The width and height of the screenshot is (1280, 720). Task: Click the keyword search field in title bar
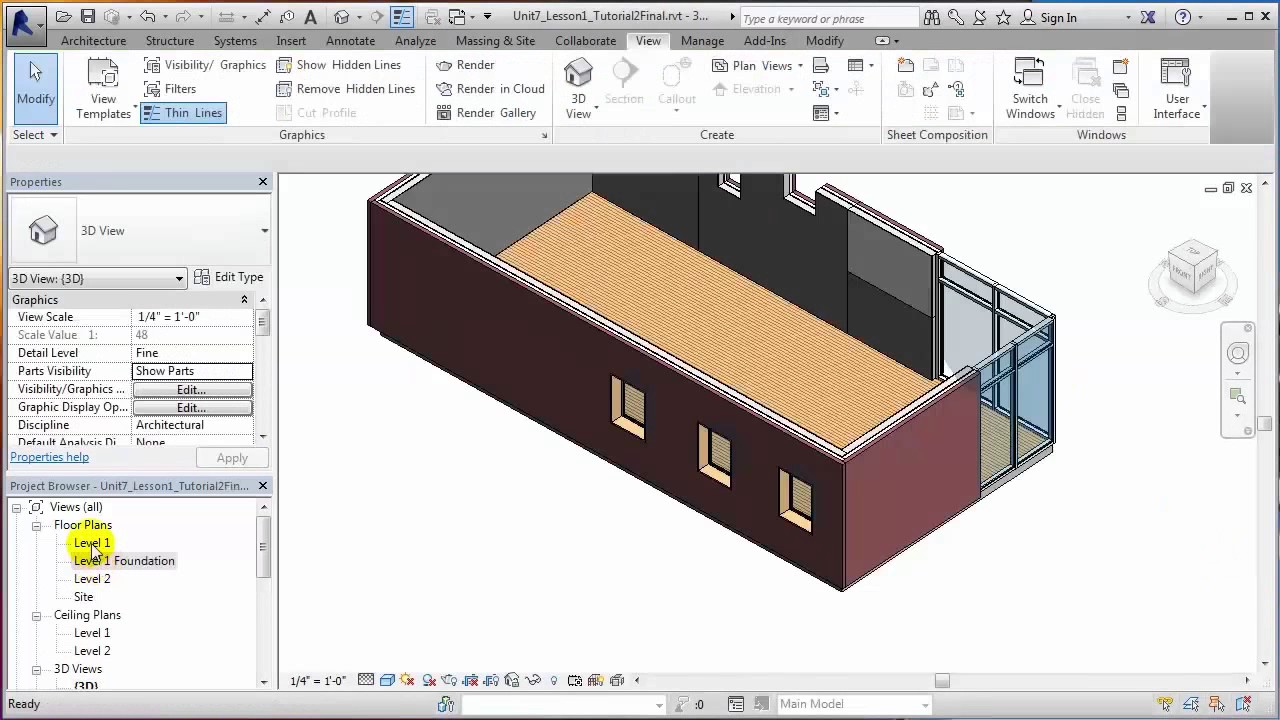pyautogui.click(x=828, y=18)
